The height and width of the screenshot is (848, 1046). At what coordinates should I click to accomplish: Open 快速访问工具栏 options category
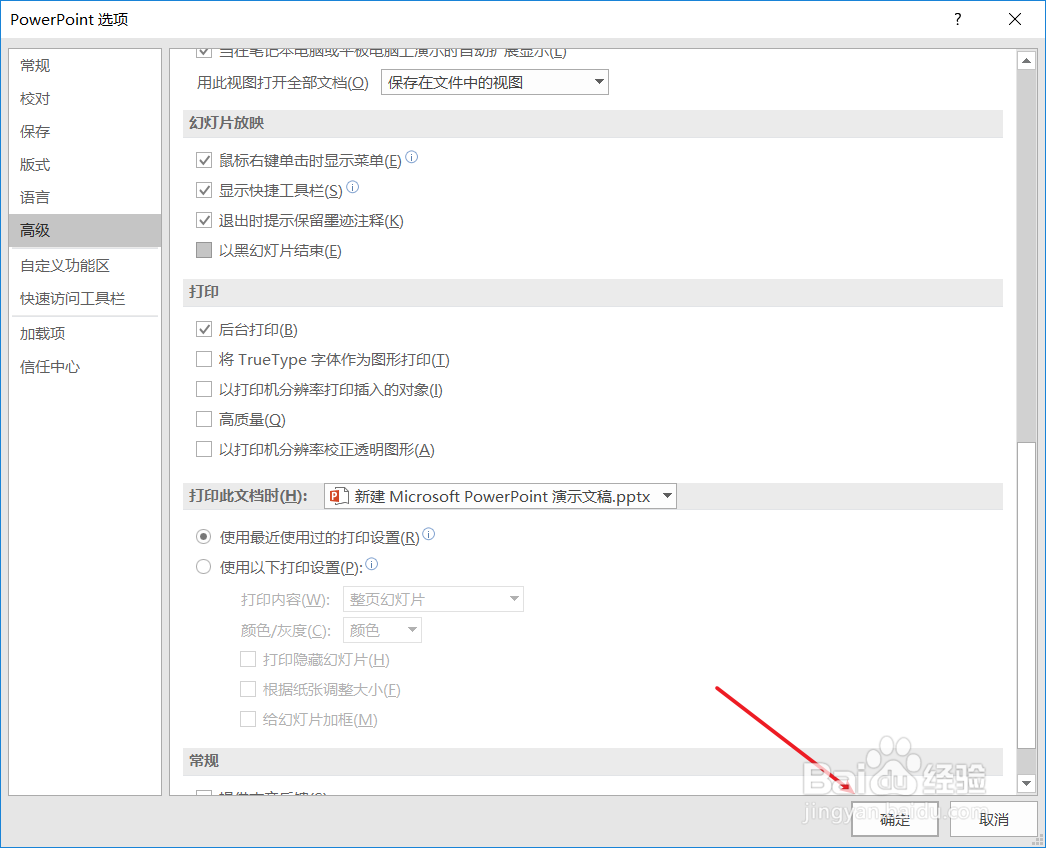[x=85, y=298]
